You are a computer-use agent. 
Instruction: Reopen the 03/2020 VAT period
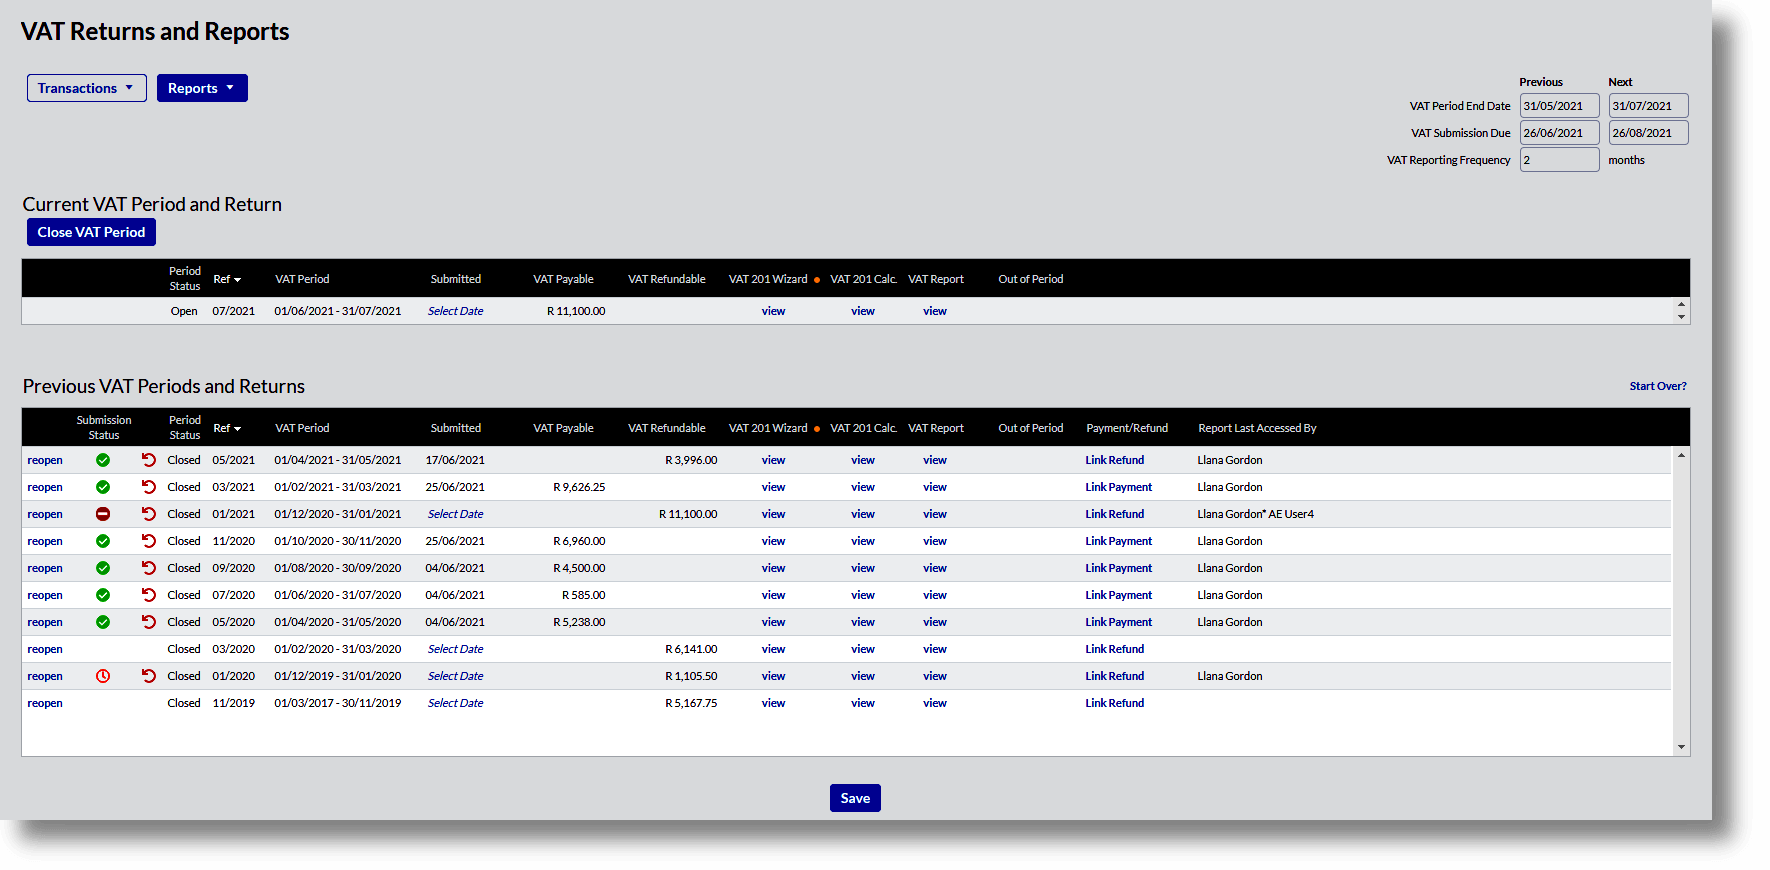click(x=45, y=649)
